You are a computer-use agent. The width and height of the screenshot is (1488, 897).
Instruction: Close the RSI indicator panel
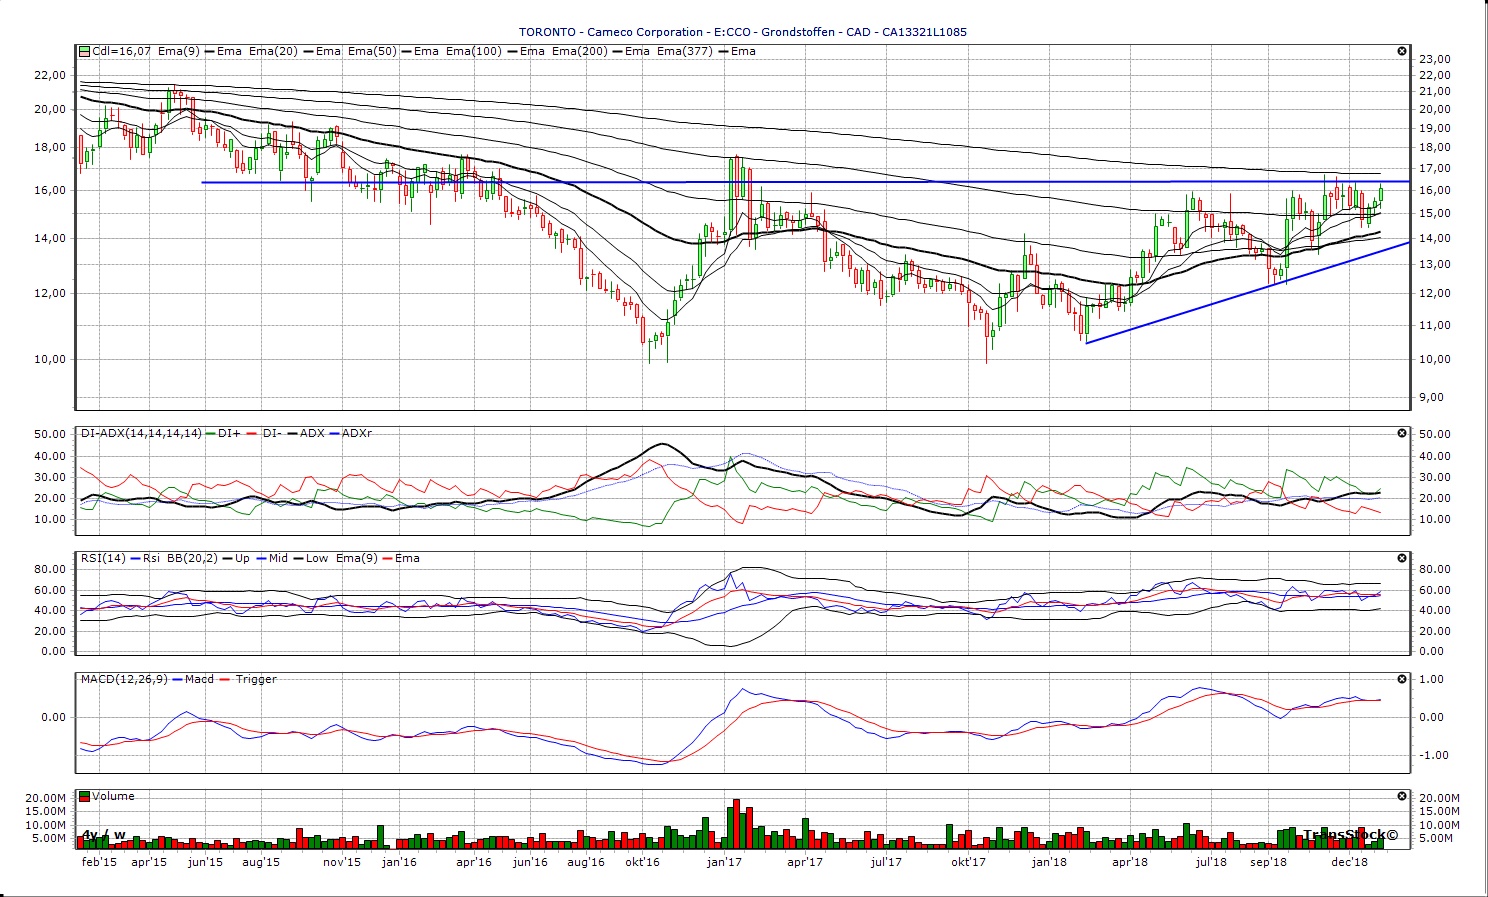pos(1402,558)
